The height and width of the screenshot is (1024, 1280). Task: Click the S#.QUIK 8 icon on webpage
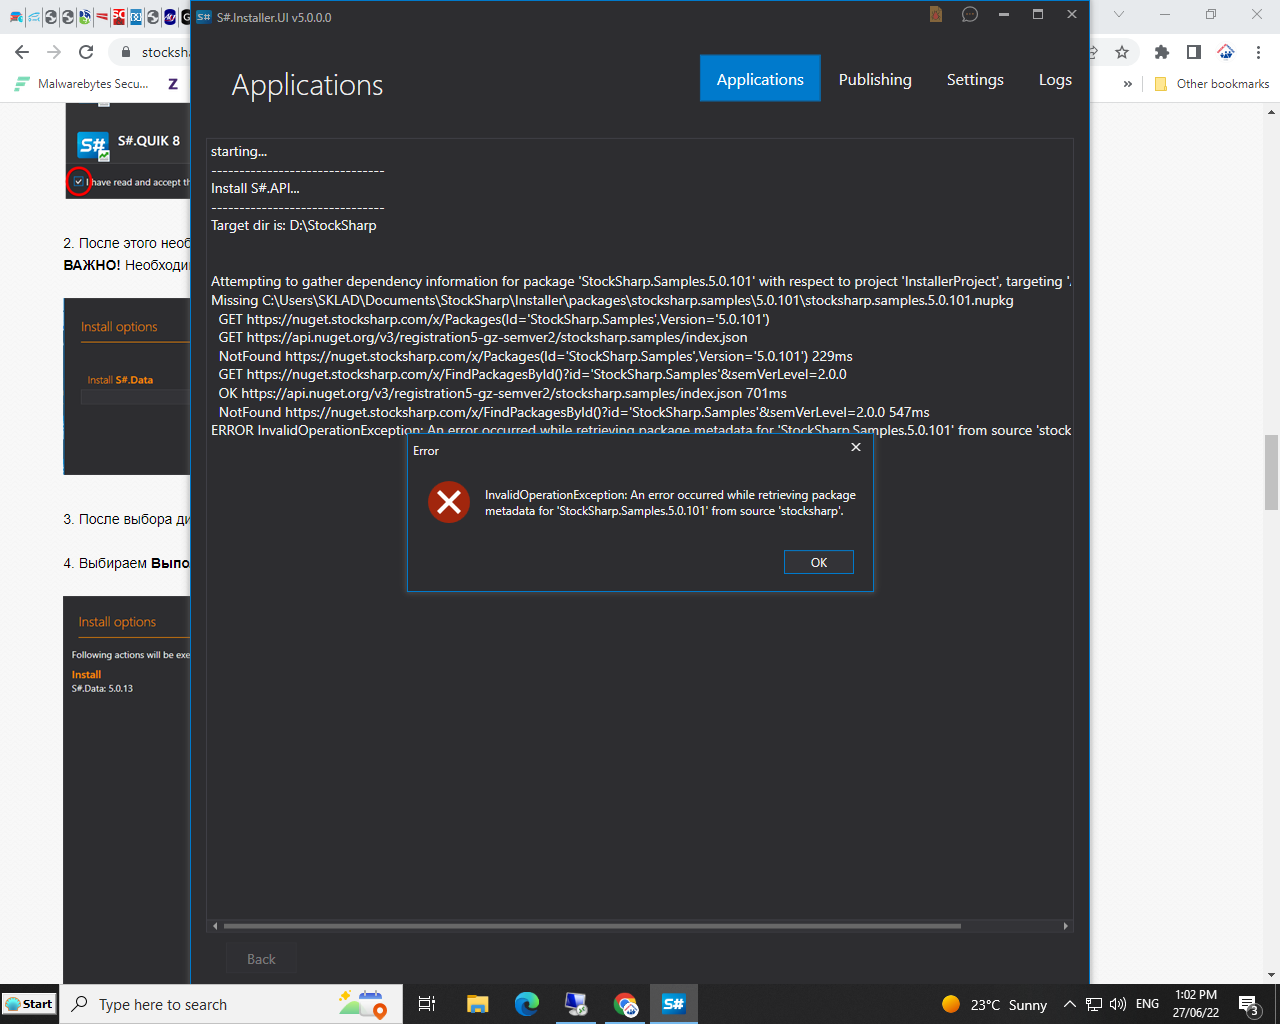(94, 146)
